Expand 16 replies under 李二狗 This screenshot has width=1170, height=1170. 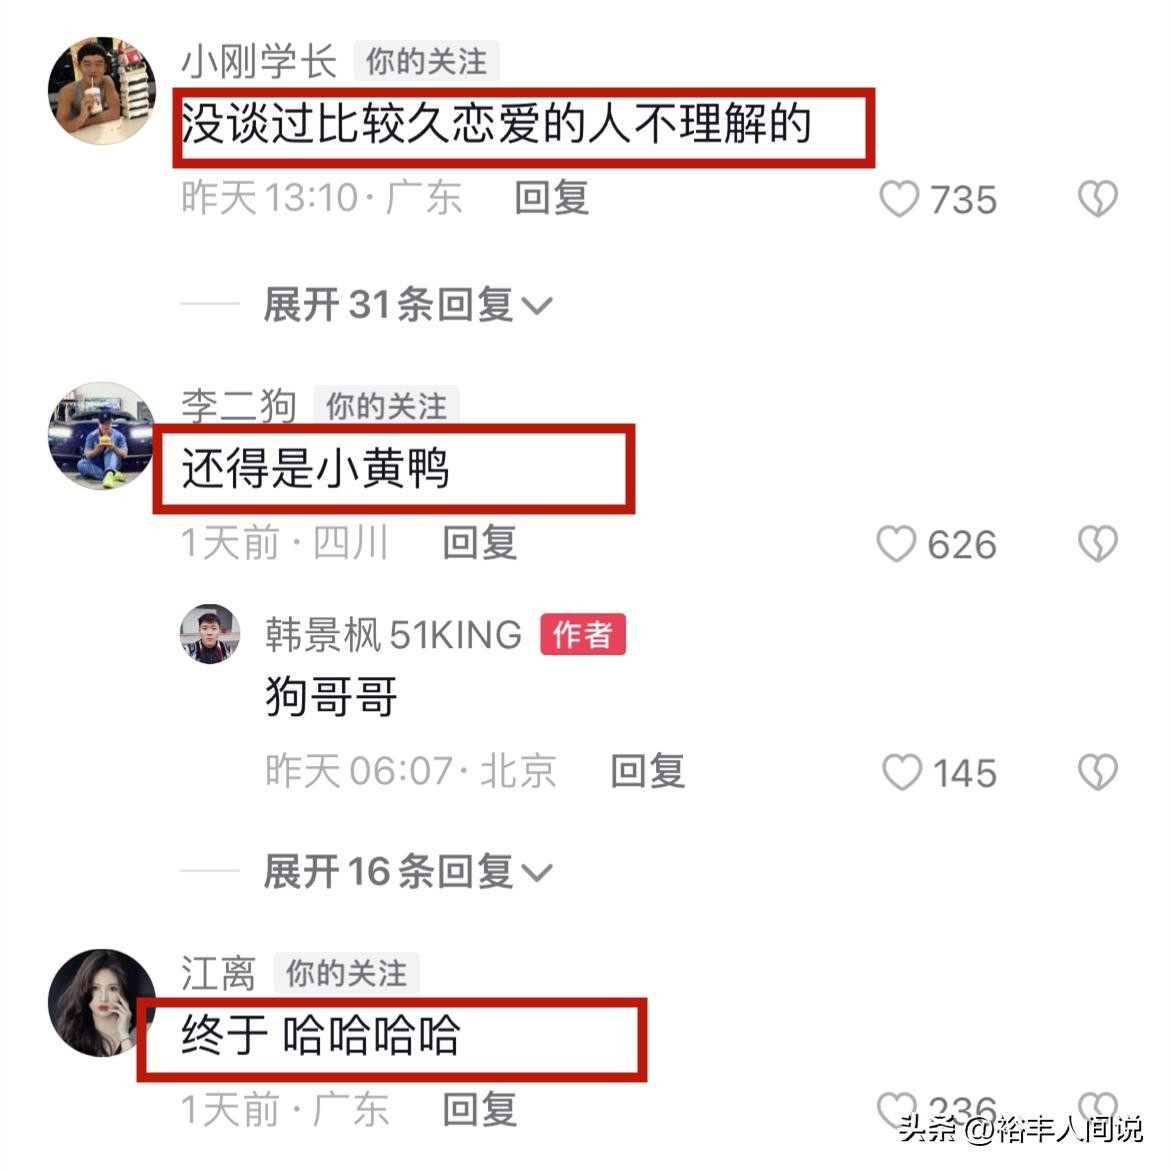[x=408, y=872]
